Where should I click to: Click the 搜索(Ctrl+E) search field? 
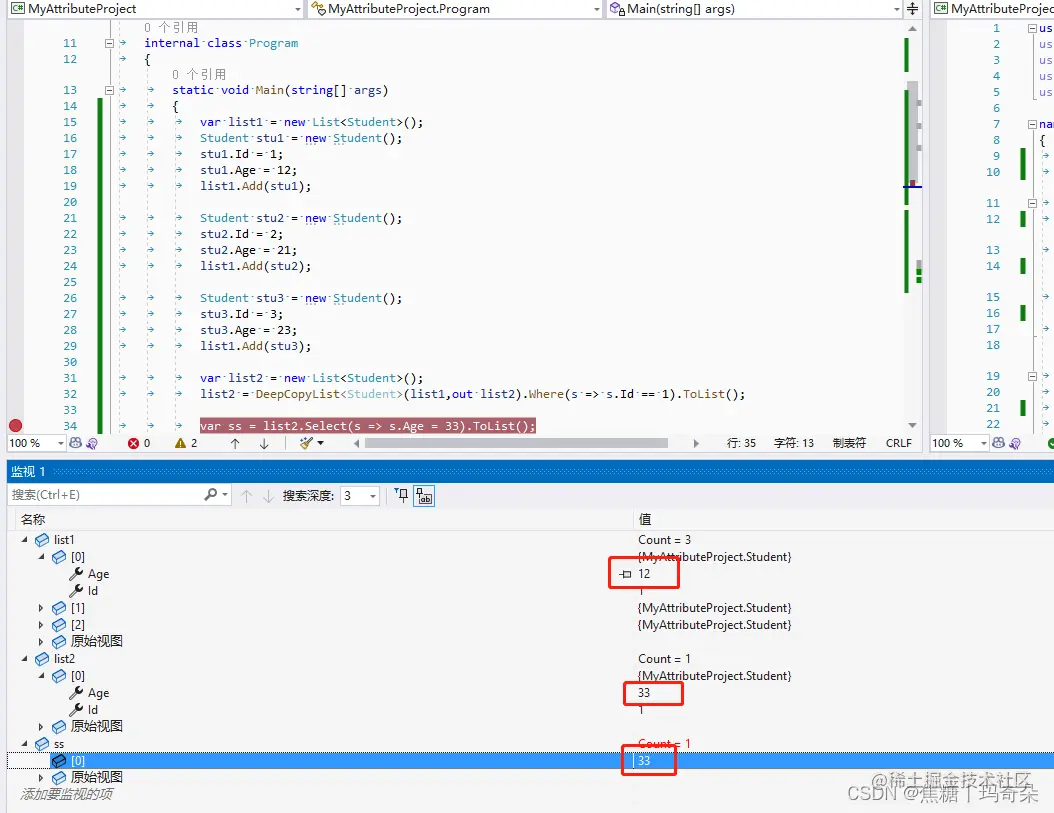point(106,495)
